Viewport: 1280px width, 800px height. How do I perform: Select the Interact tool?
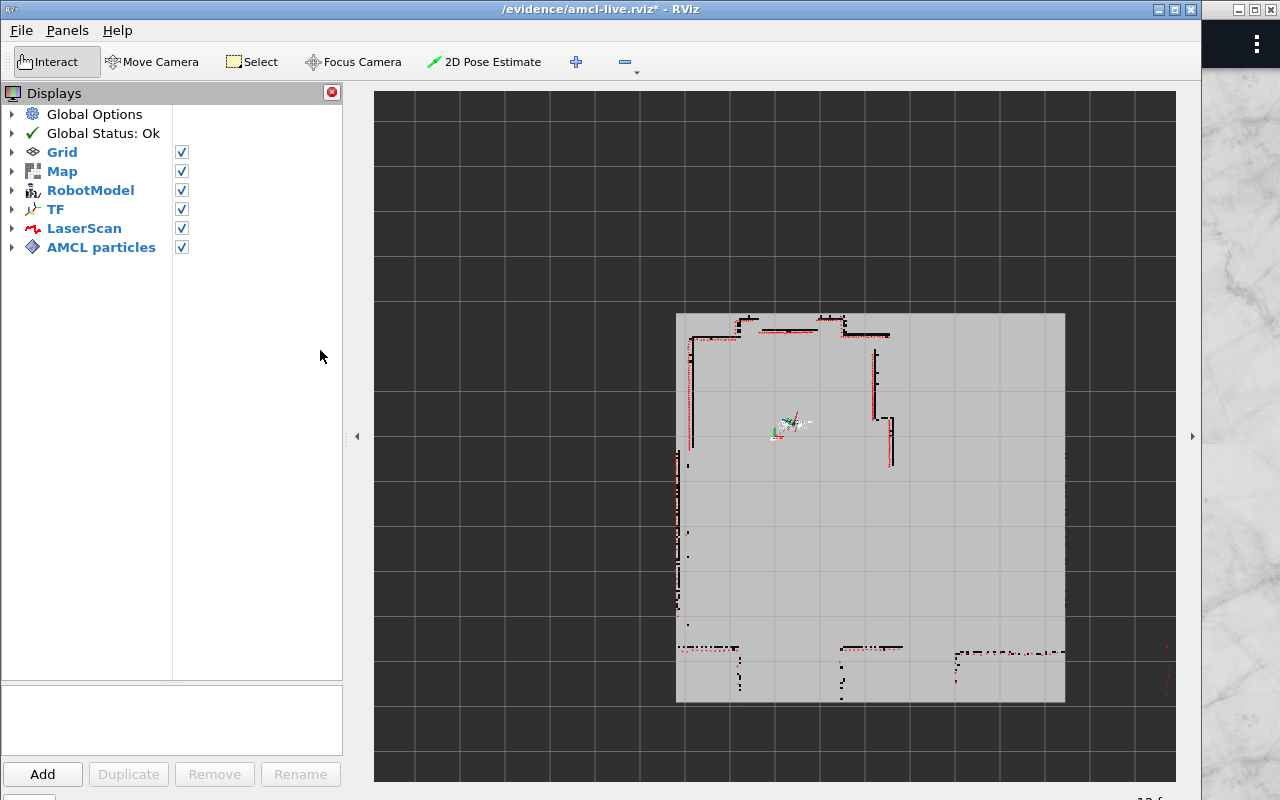pyautogui.click(x=57, y=62)
